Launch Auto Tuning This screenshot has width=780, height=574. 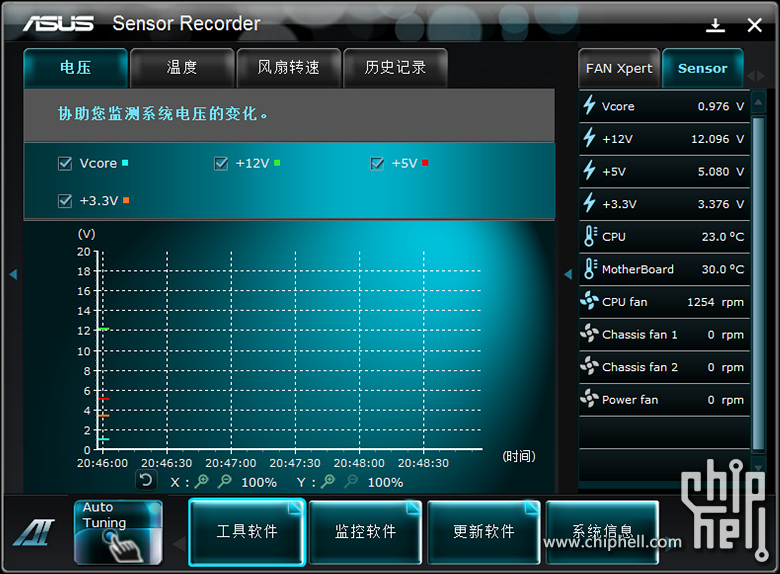pos(118,532)
